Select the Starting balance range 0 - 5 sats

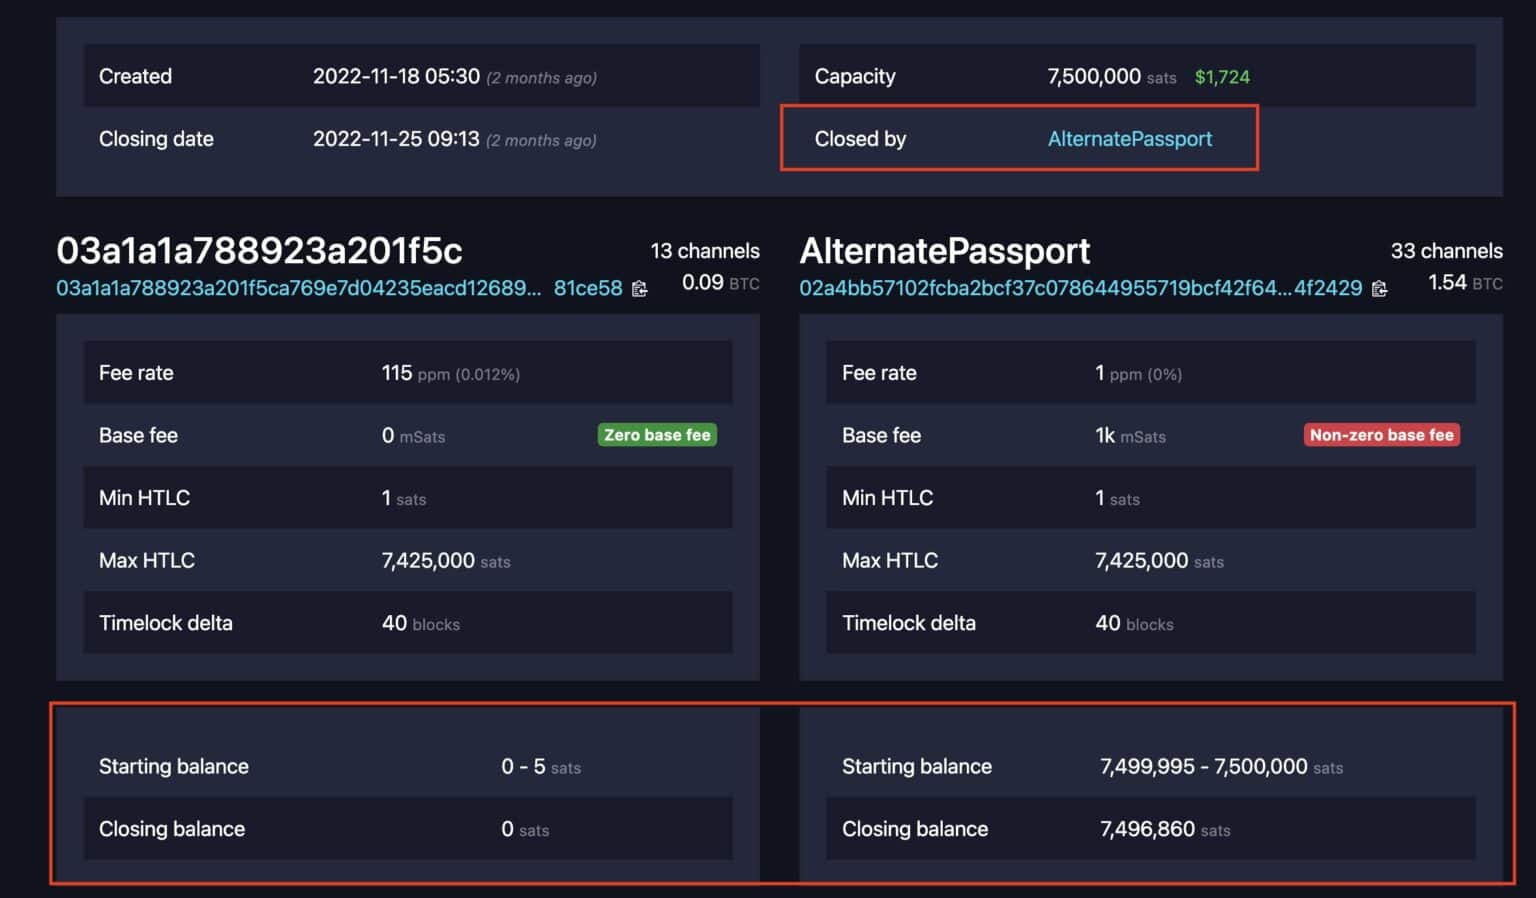pyautogui.click(x=521, y=766)
